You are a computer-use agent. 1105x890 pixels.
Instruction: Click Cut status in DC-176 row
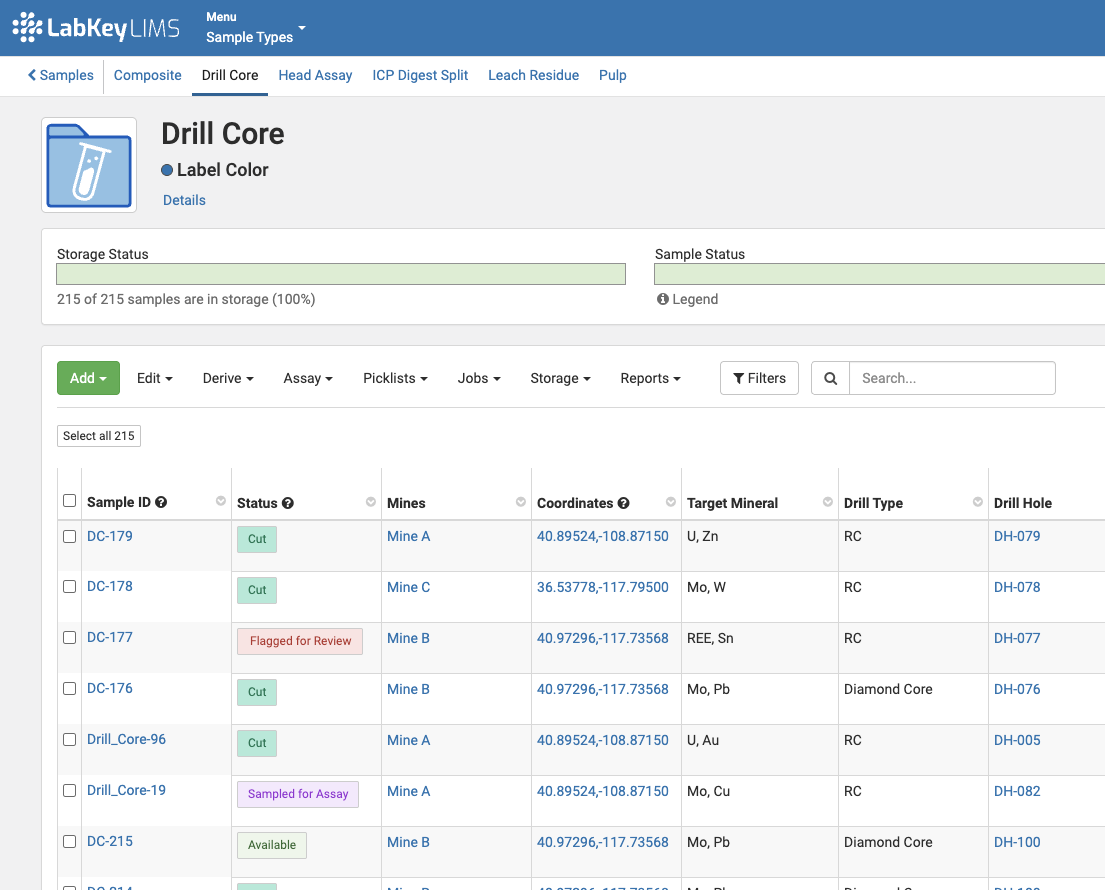(x=257, y=692)
